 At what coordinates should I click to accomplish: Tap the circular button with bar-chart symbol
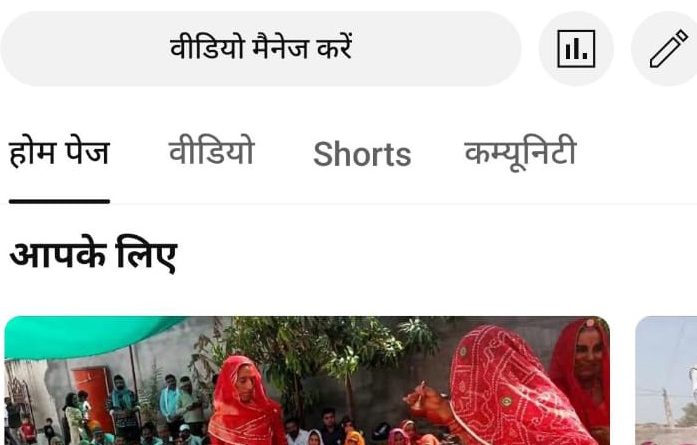576,49
